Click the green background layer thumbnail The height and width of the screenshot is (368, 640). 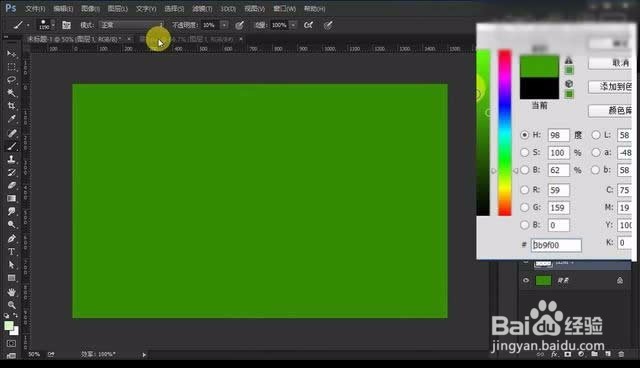click(x=543, y=280)
